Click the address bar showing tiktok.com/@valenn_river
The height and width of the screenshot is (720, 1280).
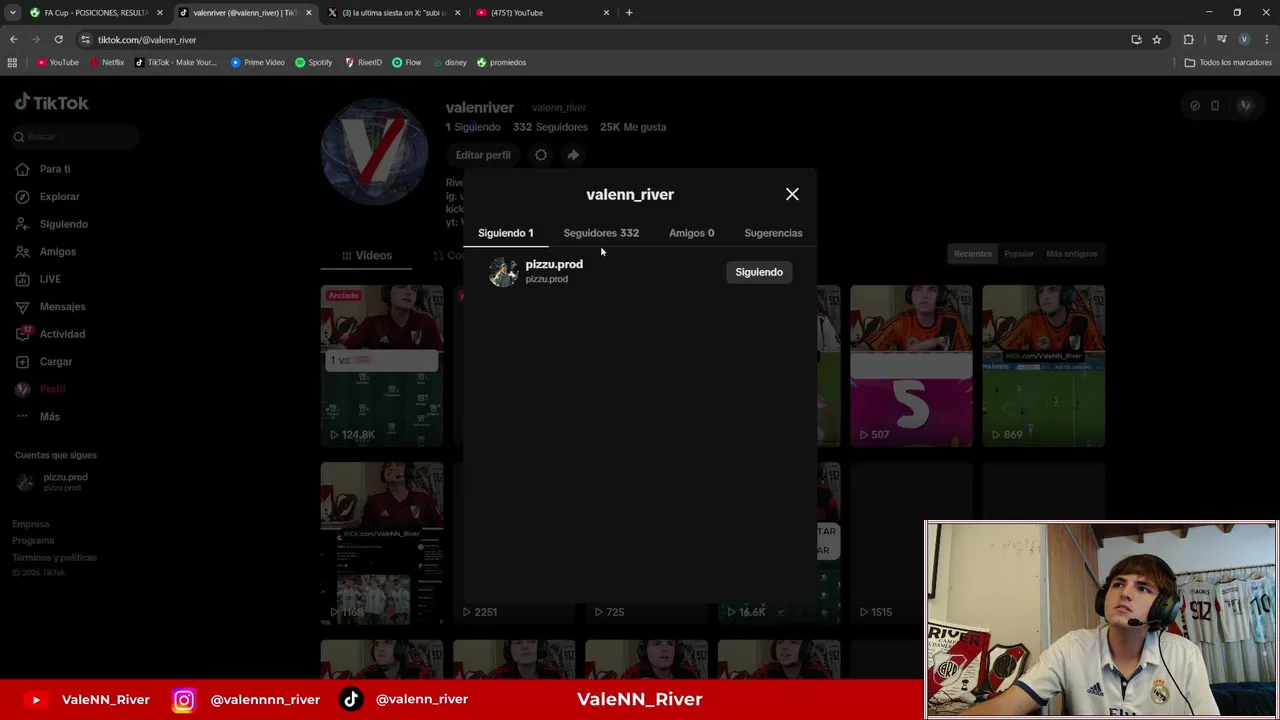(600, 40)
